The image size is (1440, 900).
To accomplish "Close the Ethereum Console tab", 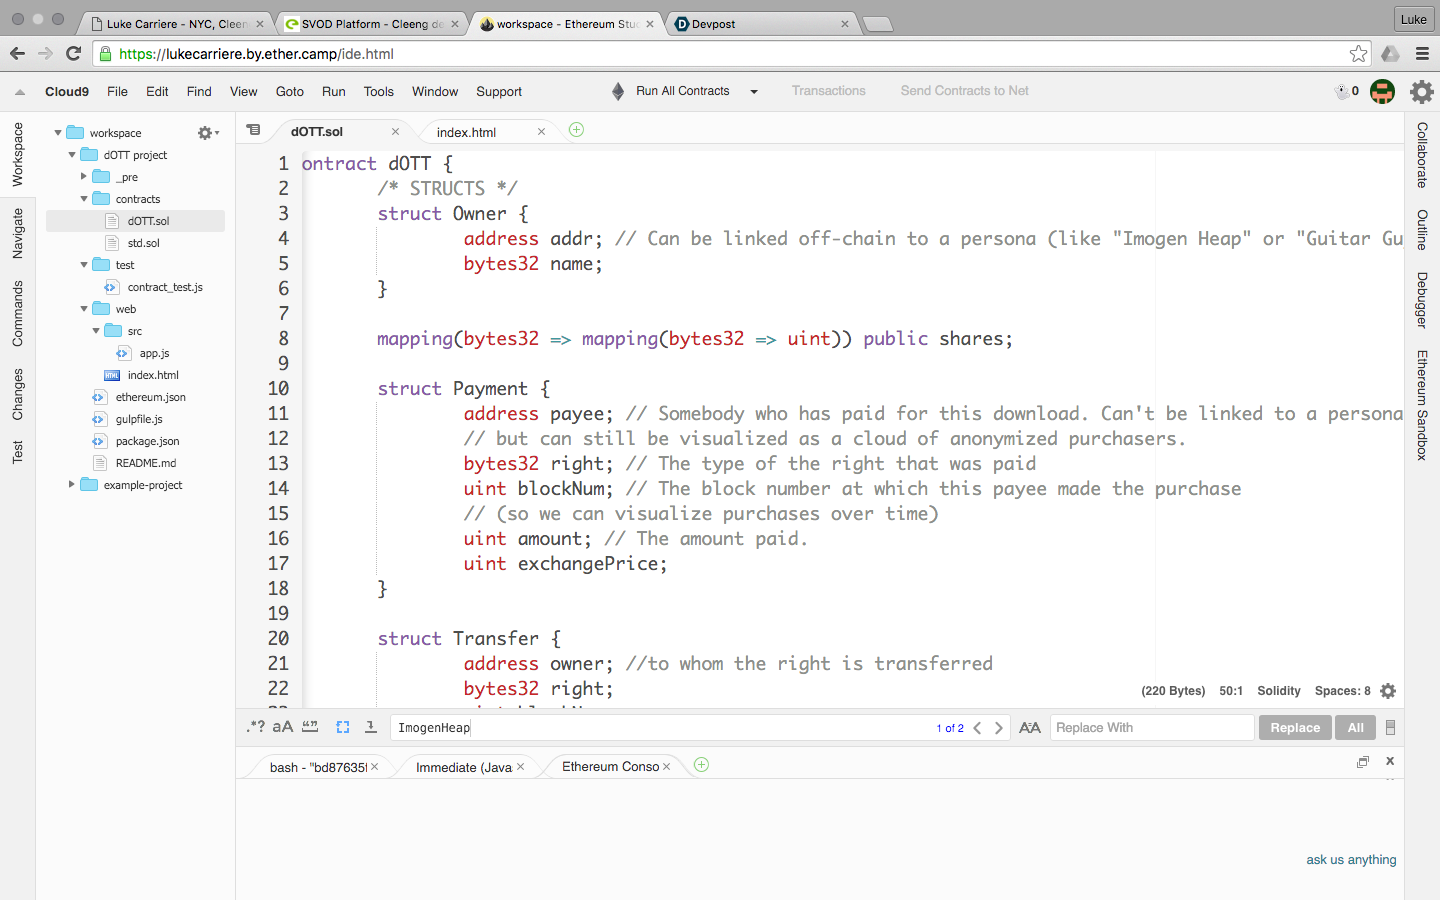I will tap(667, 767).
